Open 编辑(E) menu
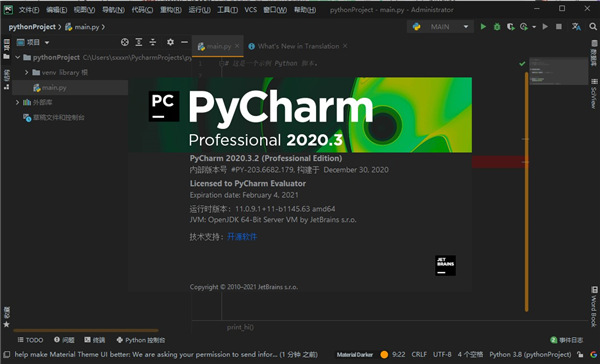Screen dimensions: 600x364 [57, 10]
